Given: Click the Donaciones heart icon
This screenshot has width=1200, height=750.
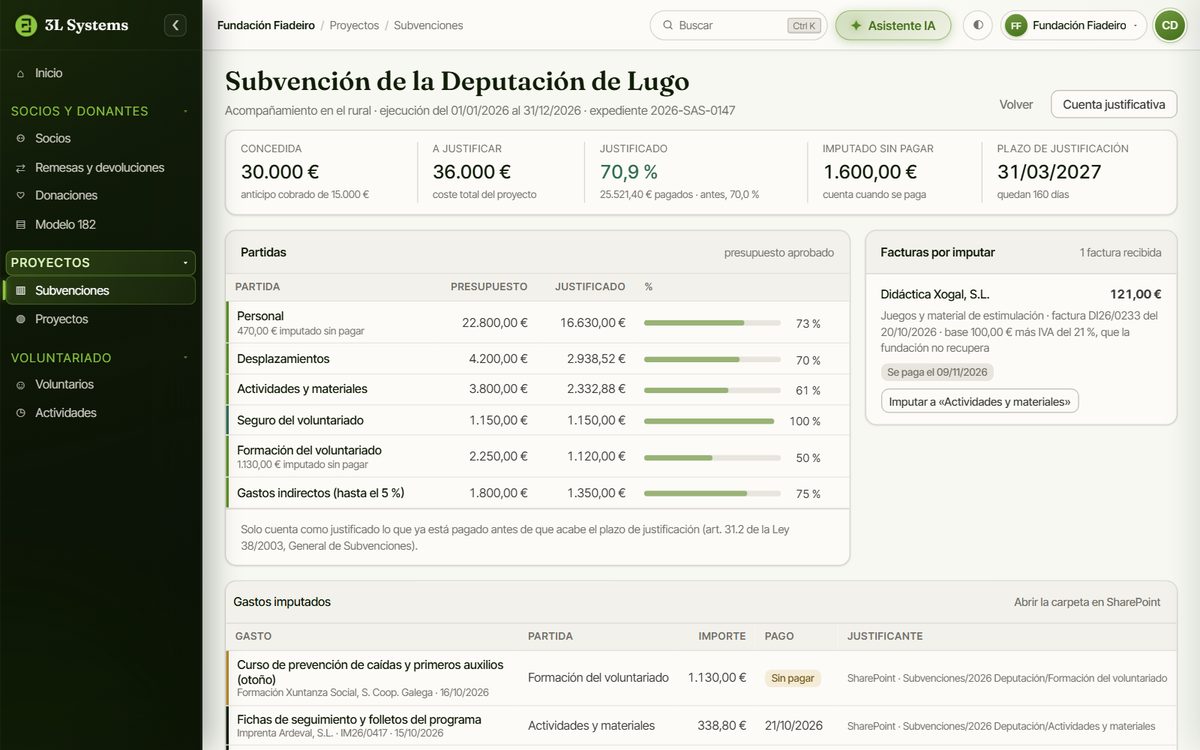Looking at the screenshot, I should (21, 196).
